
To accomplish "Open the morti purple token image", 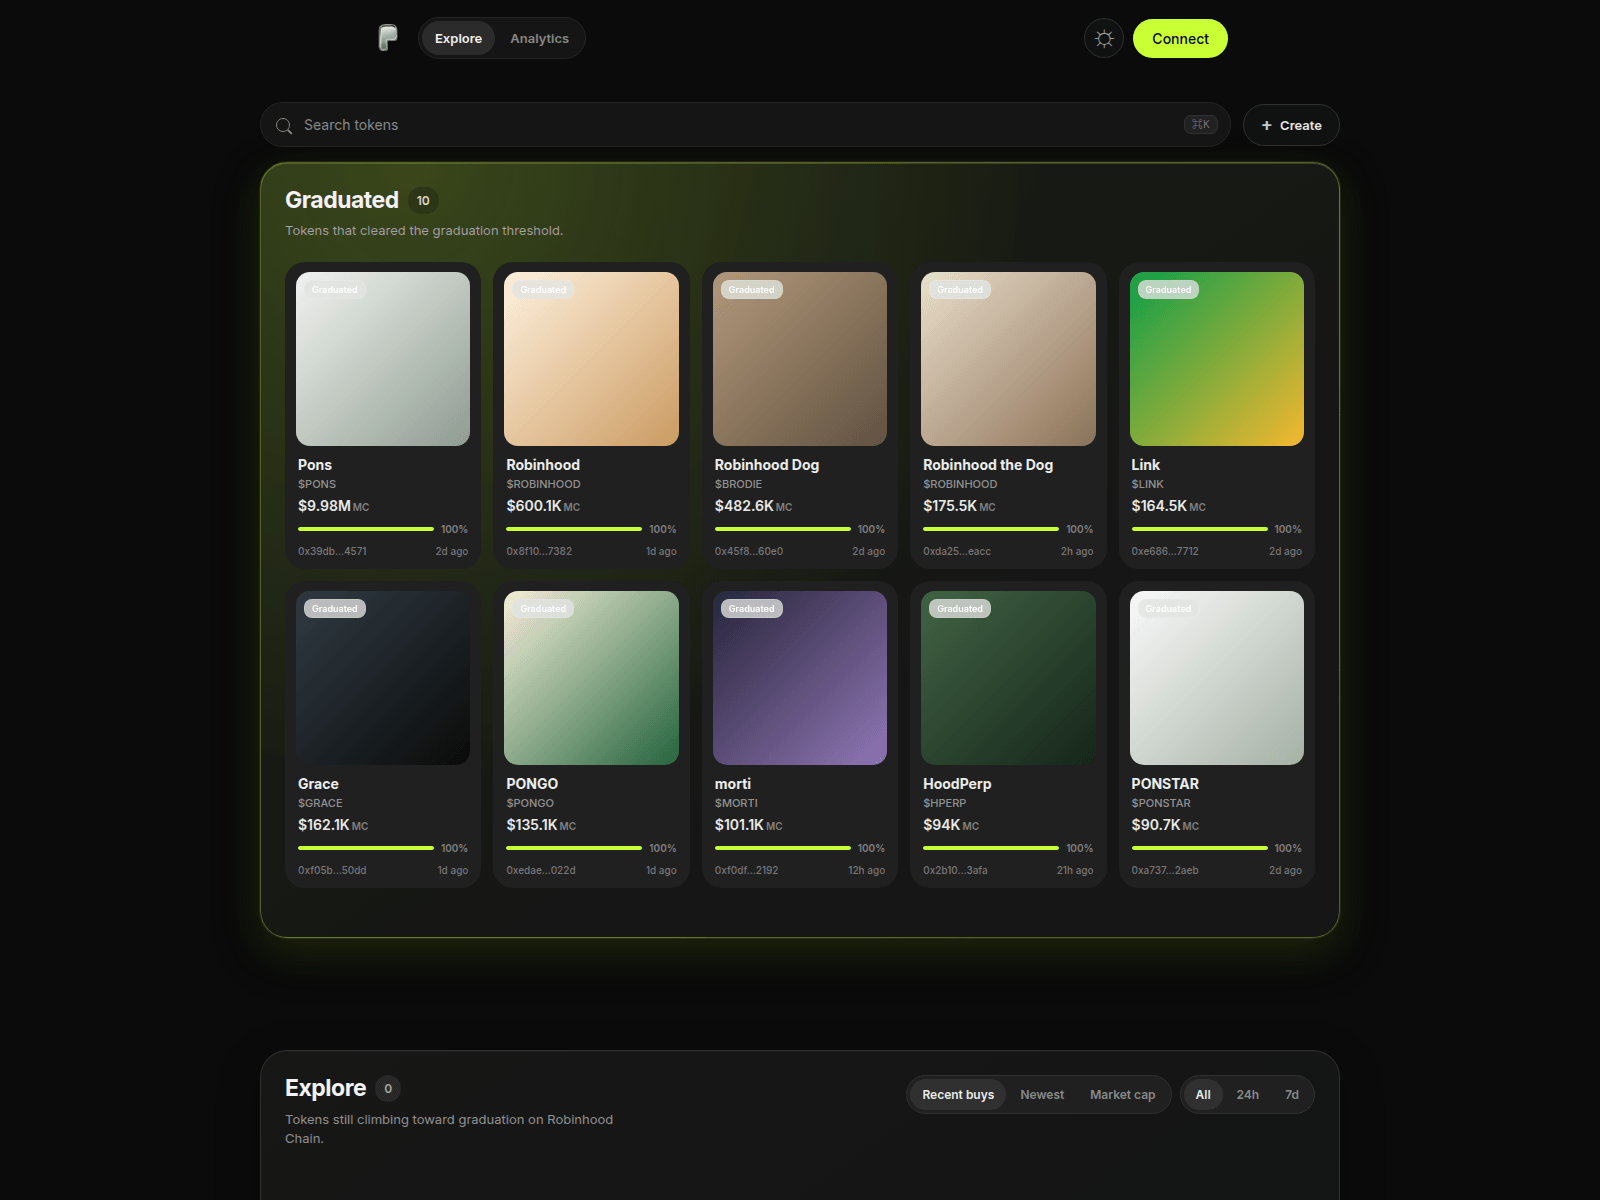I will (x=800, y=678).
